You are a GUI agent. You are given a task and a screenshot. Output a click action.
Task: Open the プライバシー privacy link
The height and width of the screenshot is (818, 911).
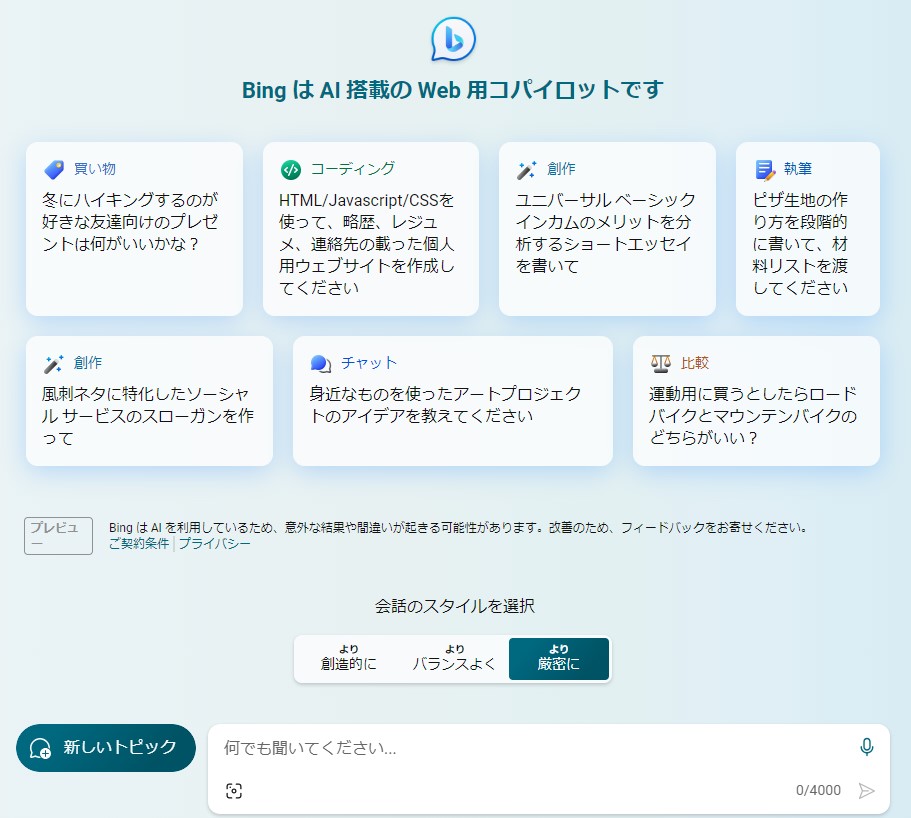tap(214, 544)
